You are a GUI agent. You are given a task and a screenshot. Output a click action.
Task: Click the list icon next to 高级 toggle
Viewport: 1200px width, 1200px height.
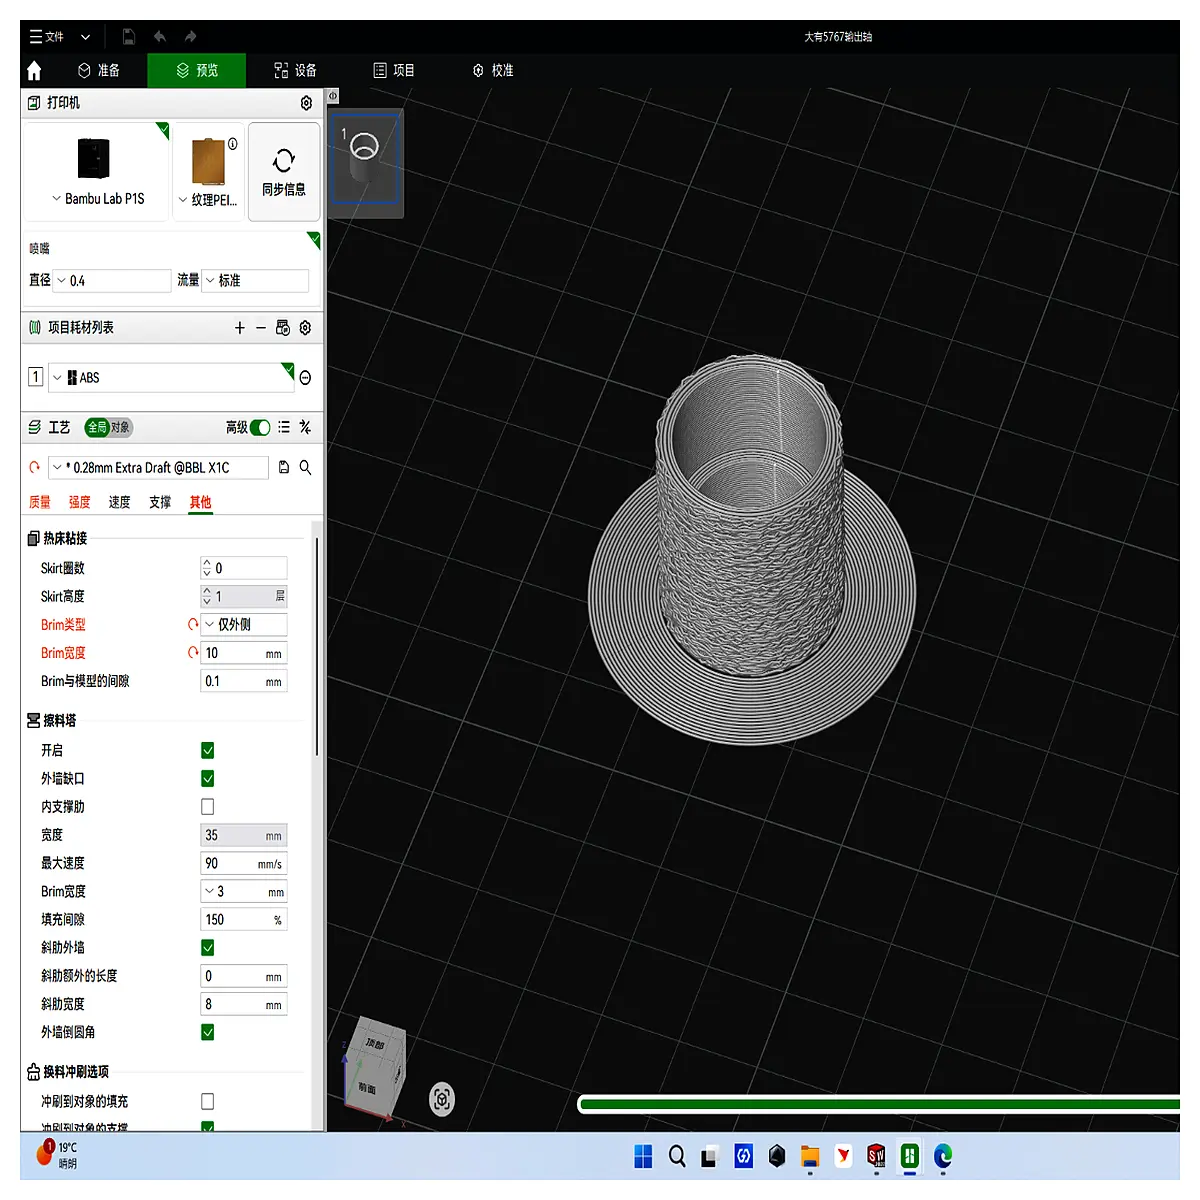tap(284, 427)
